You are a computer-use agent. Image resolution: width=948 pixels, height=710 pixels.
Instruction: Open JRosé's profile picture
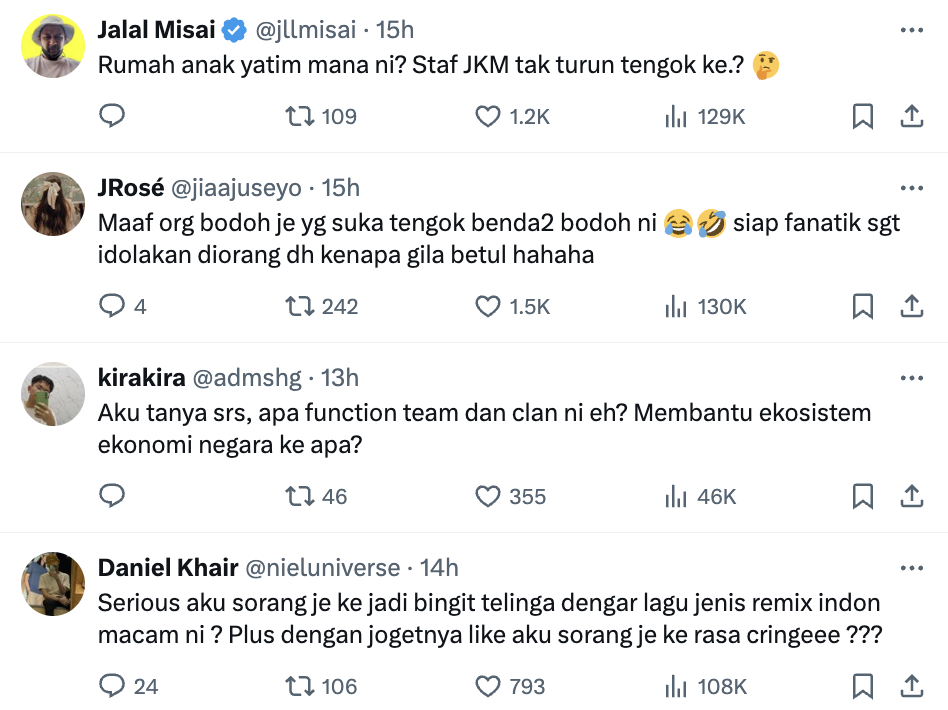52,204
